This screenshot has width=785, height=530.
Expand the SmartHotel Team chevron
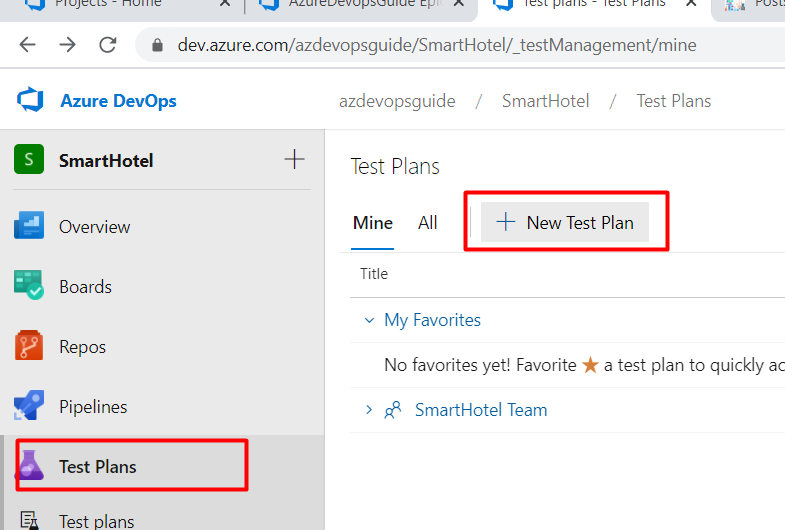pos(369,410)
